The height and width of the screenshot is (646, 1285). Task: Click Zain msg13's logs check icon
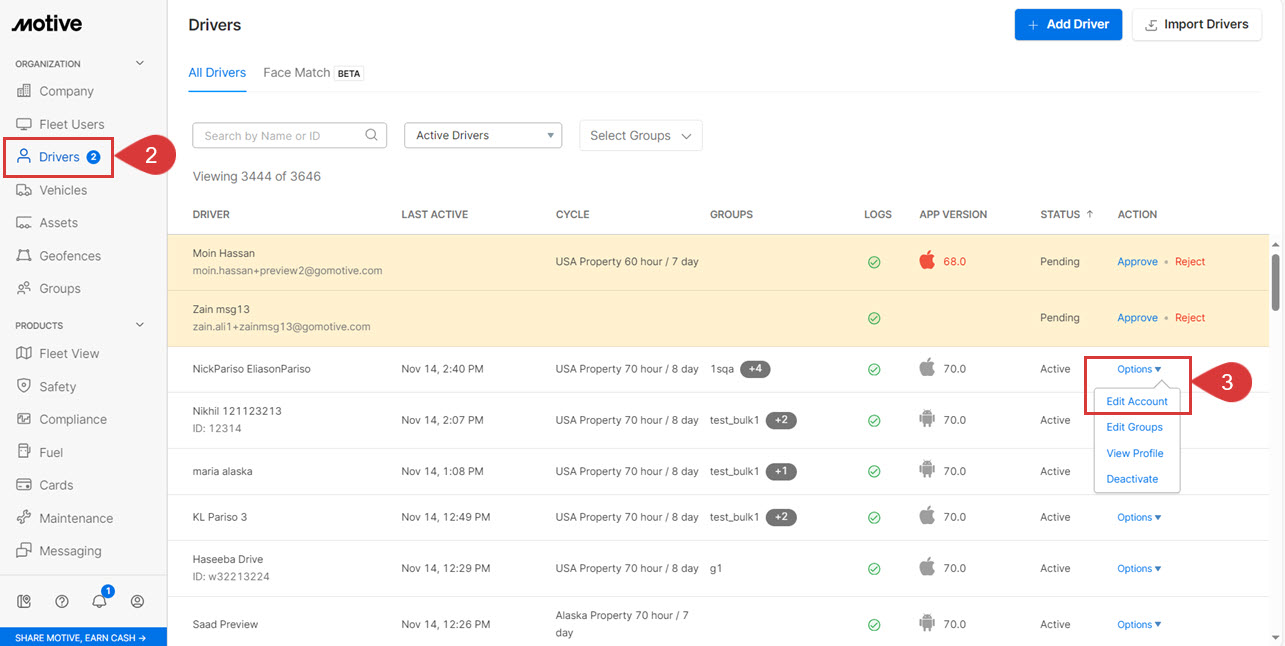tap(874, 318)
